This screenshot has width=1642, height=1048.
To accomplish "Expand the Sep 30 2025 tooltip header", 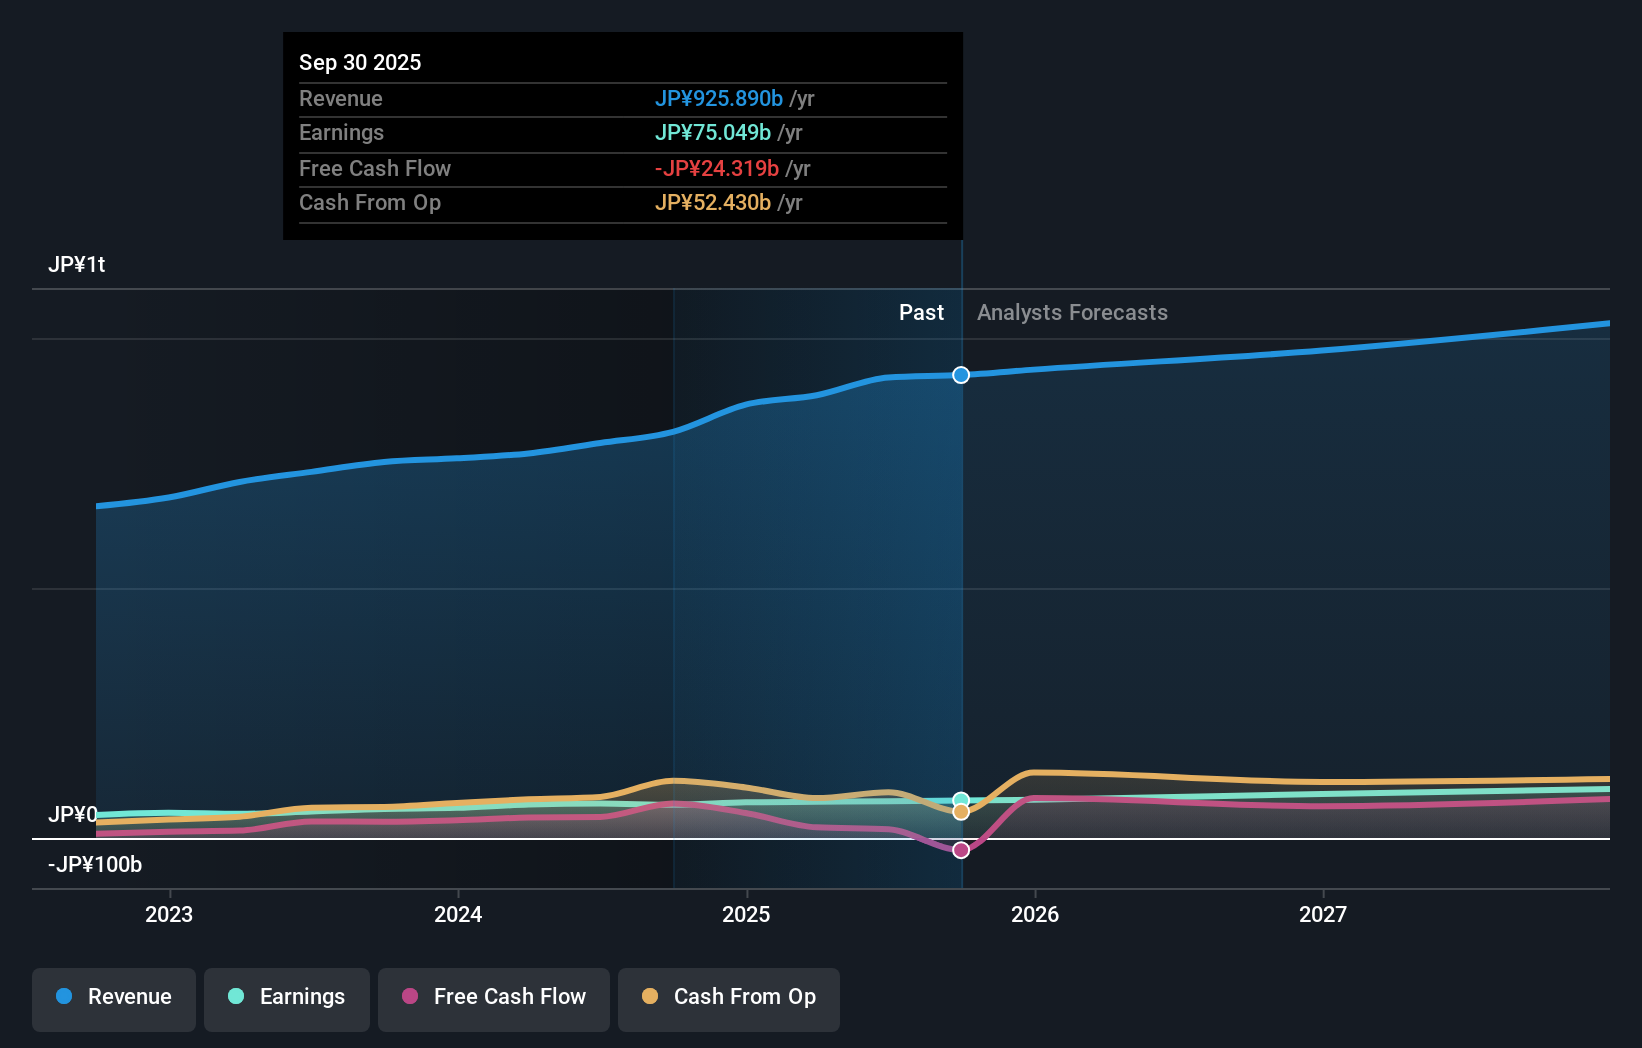I will 360,62.
